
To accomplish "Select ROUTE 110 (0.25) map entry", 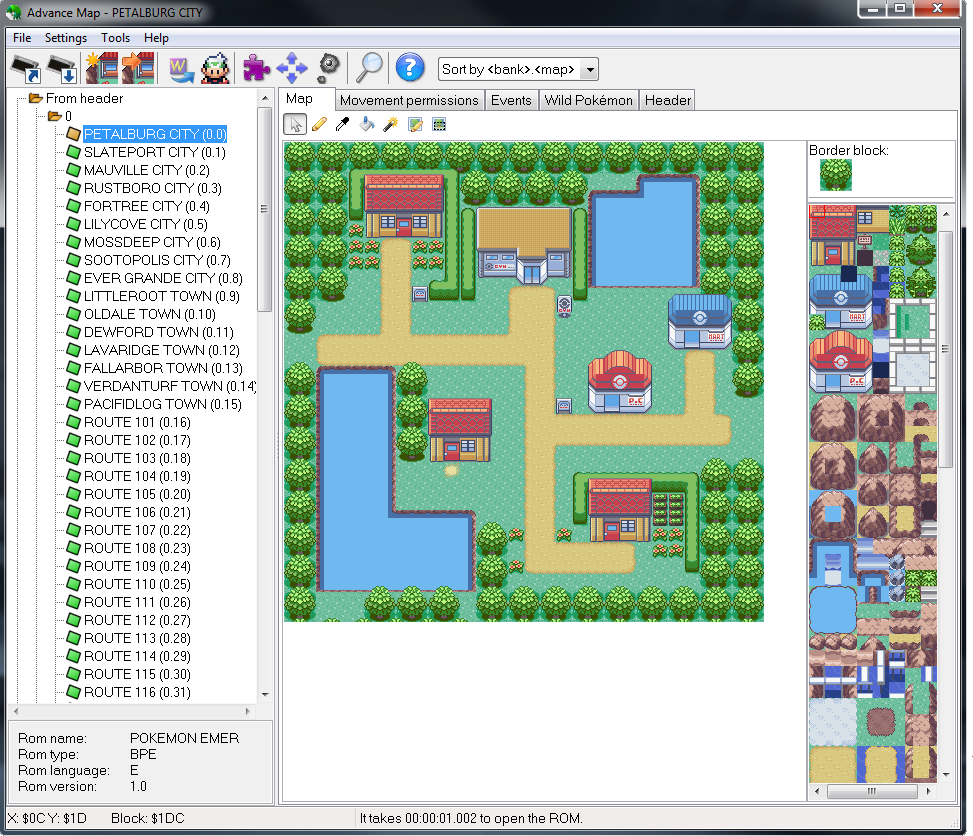I will coord(136,584).
